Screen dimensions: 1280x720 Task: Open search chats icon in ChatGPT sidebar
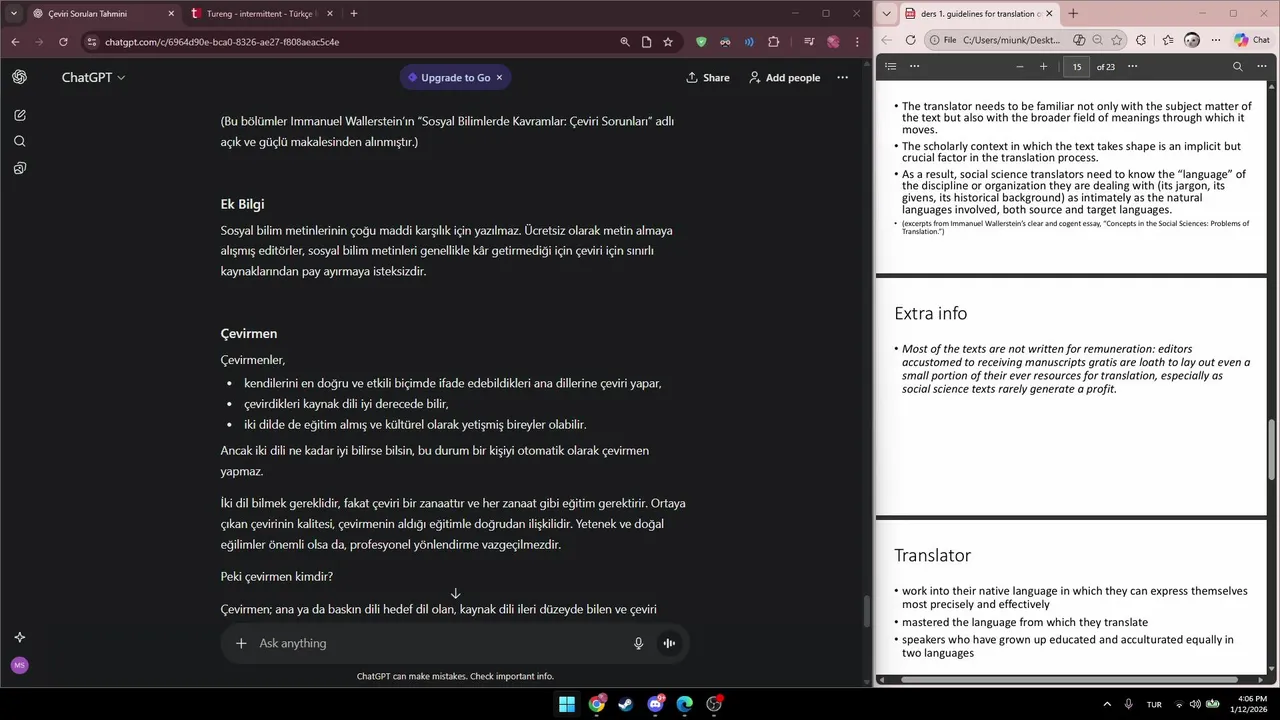20,141
